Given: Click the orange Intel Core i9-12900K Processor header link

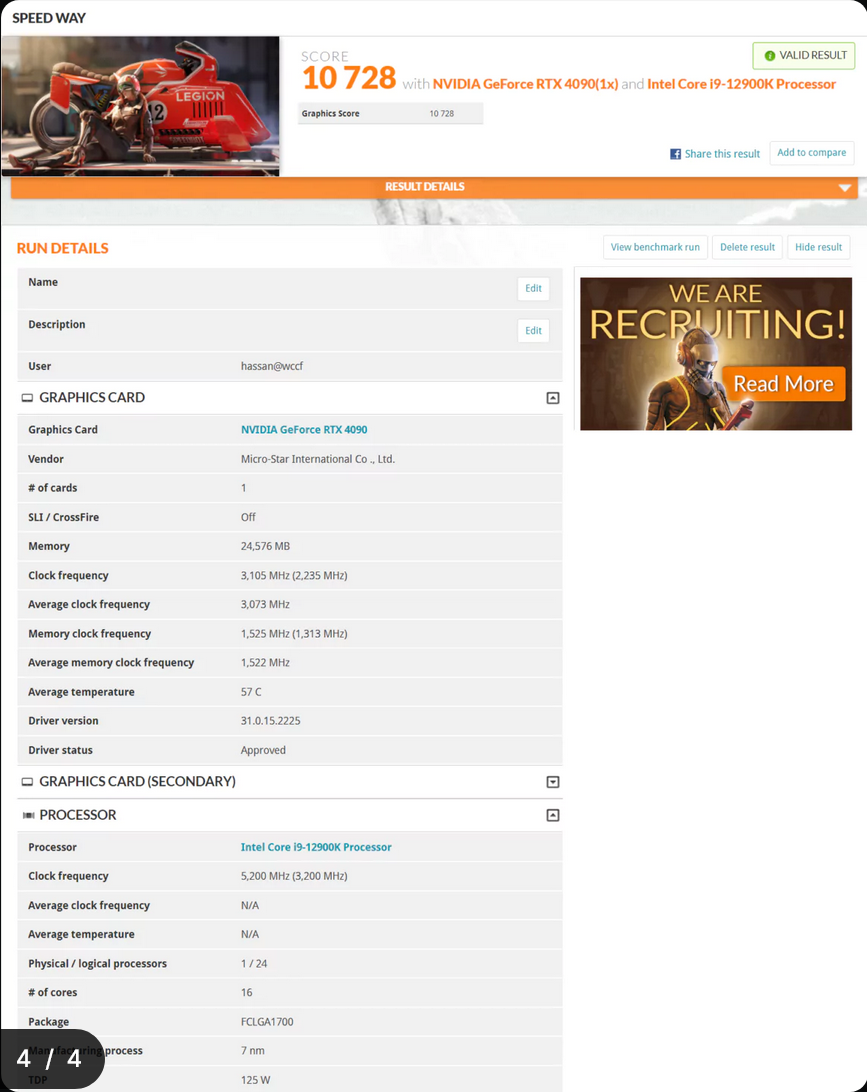Looking at the screenshot, I should click(x=741, y=84).
